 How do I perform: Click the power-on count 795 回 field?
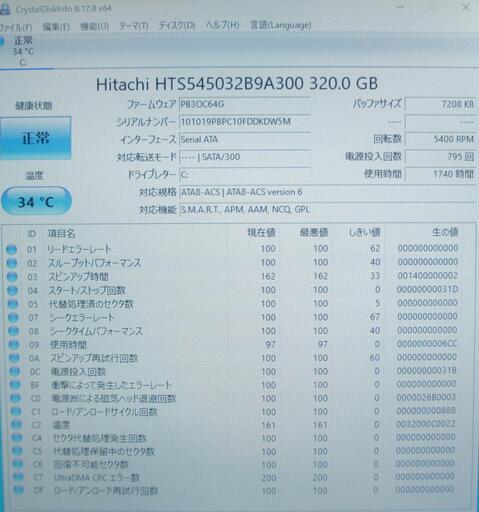coord(440,156)
